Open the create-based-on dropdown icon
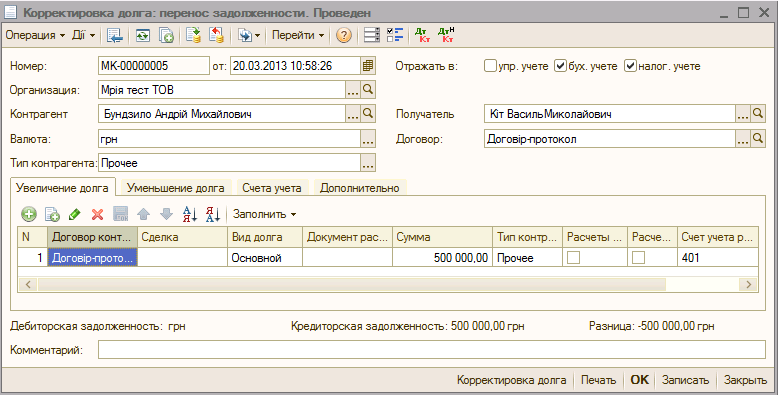 [x=248, y=35]
